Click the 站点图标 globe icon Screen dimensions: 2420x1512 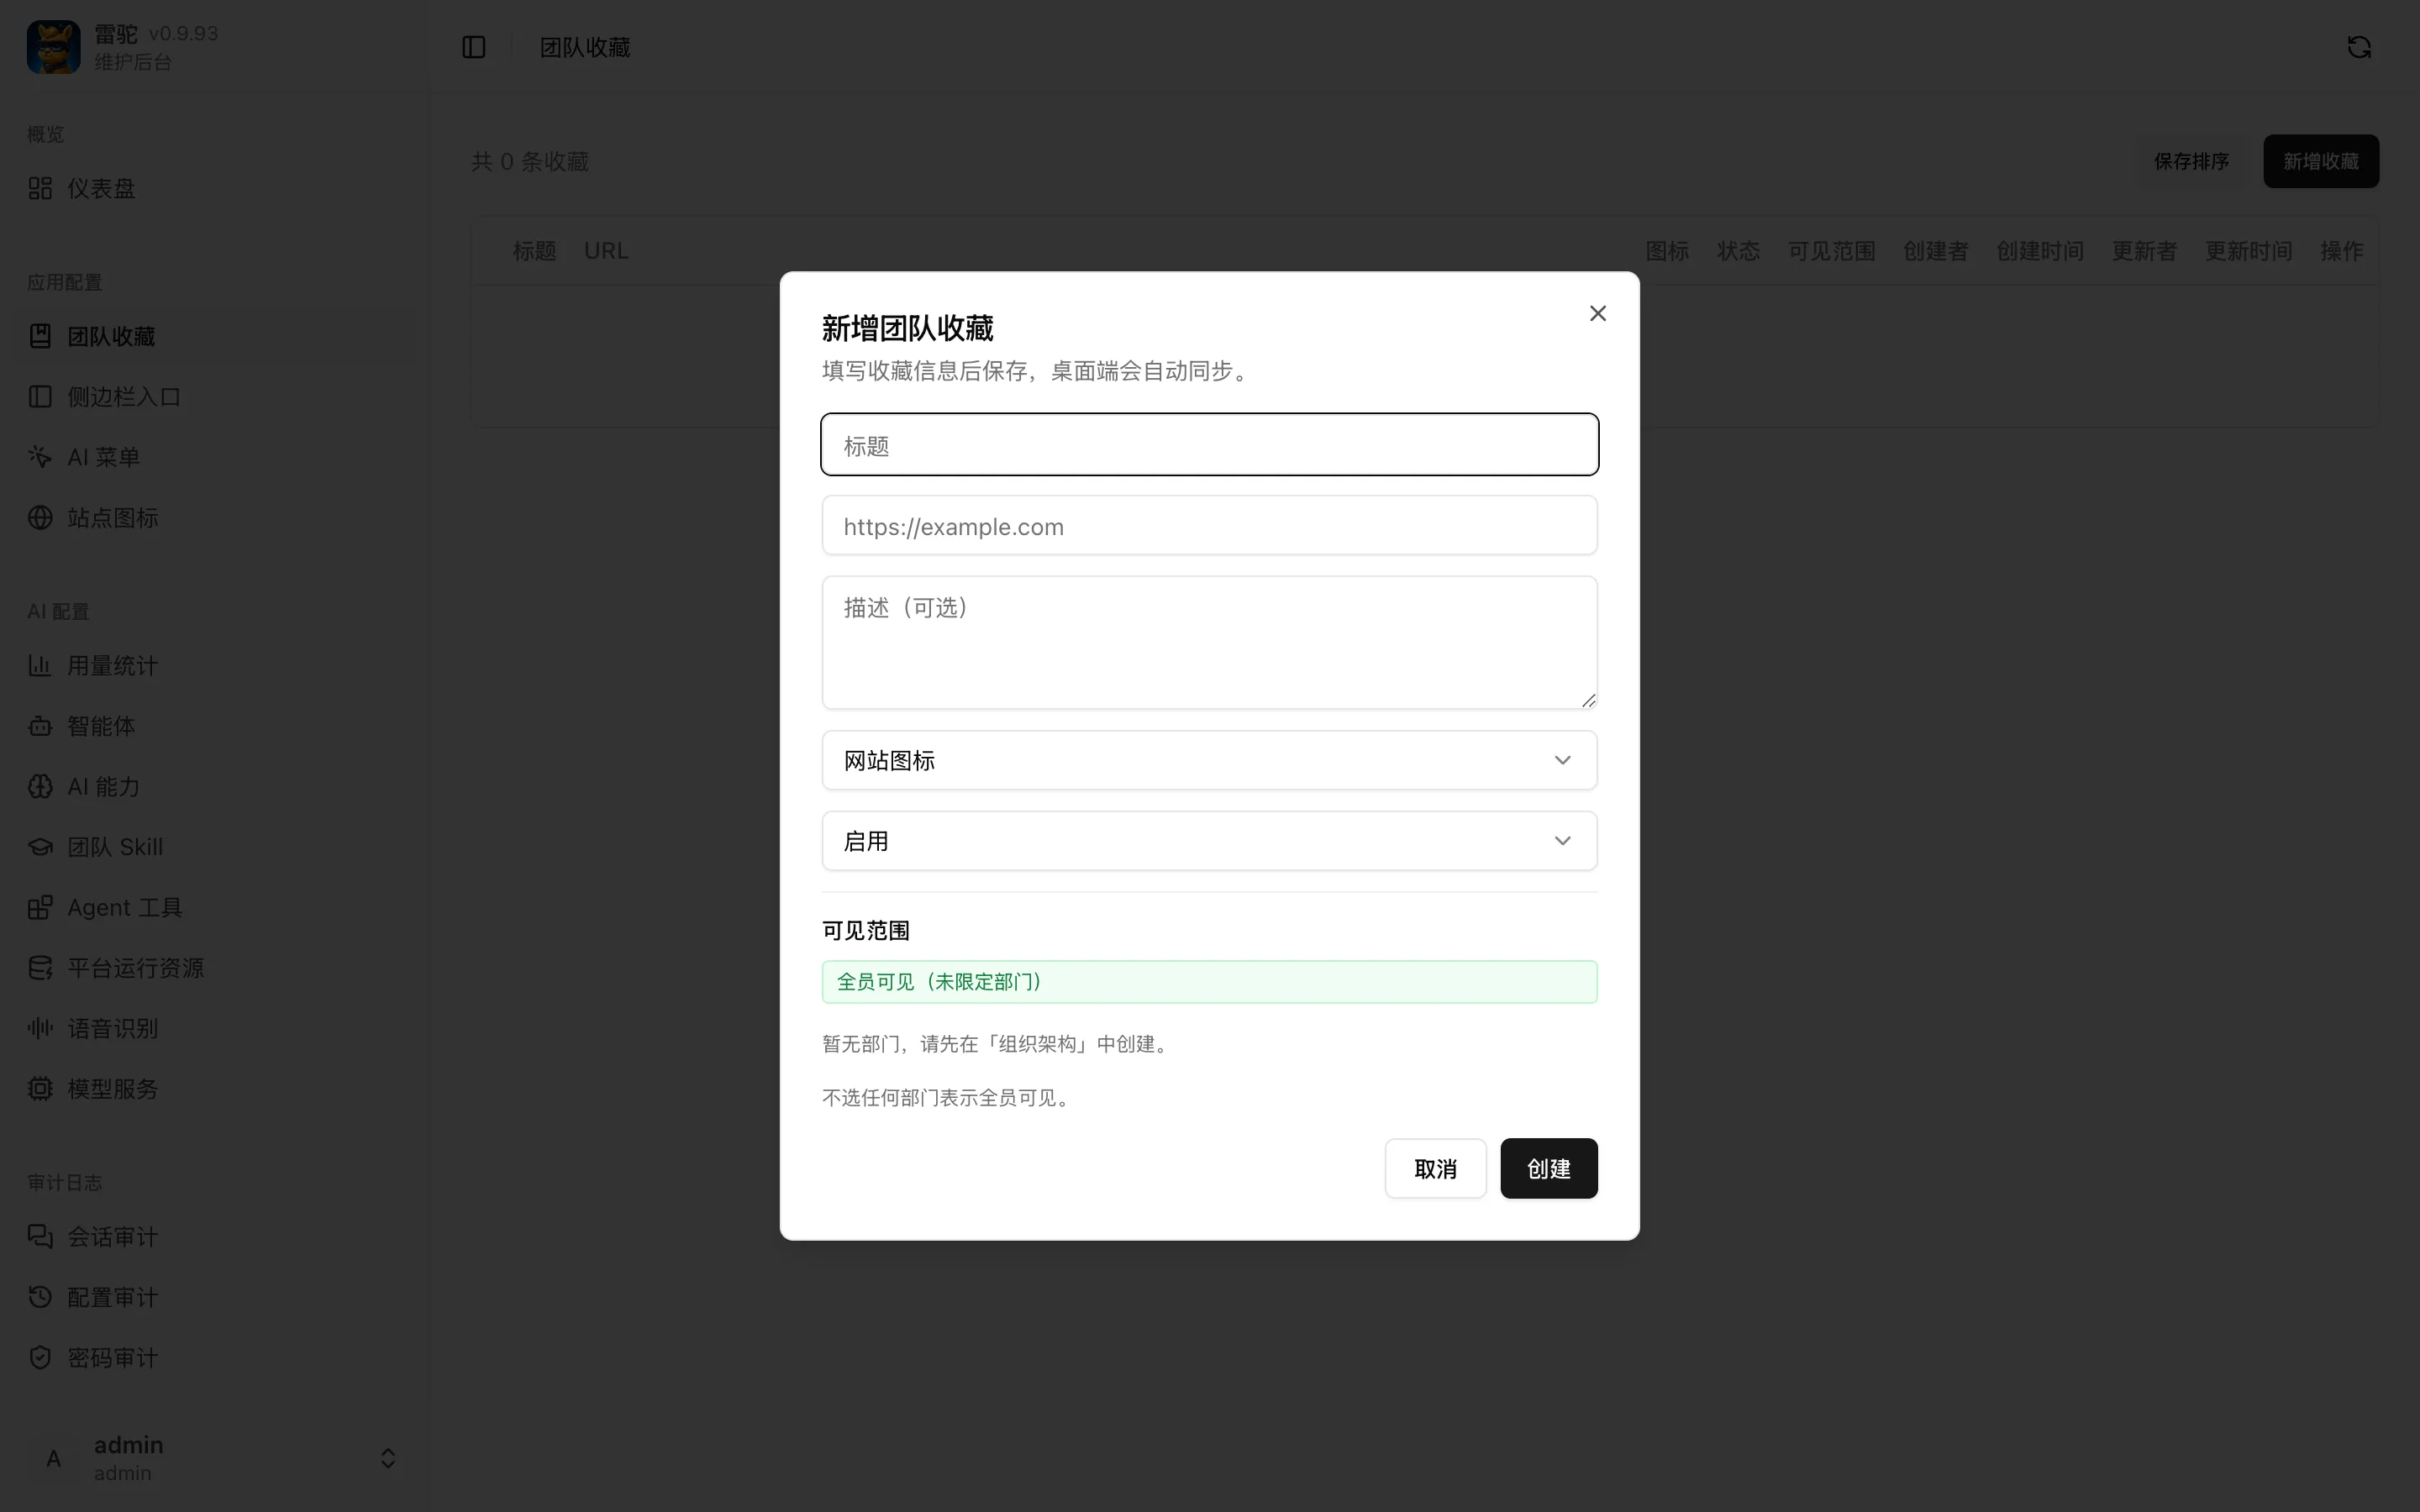(40, 518)
